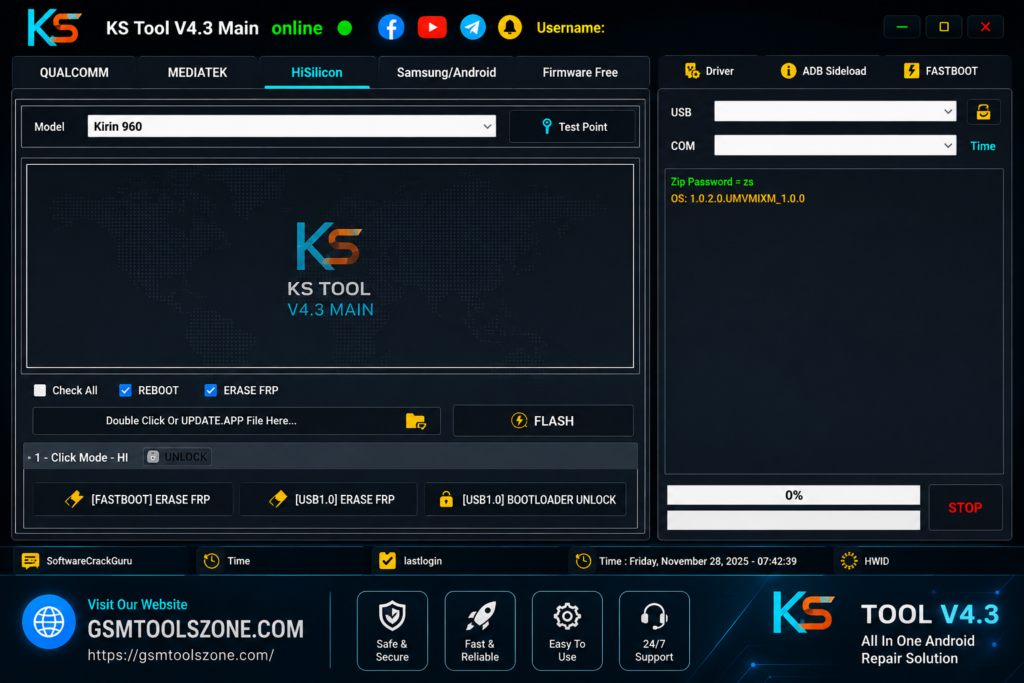Click the Fast & Reliable rocket badge
This screenshot has height=683, width=1024.
[x=480, y=631]
